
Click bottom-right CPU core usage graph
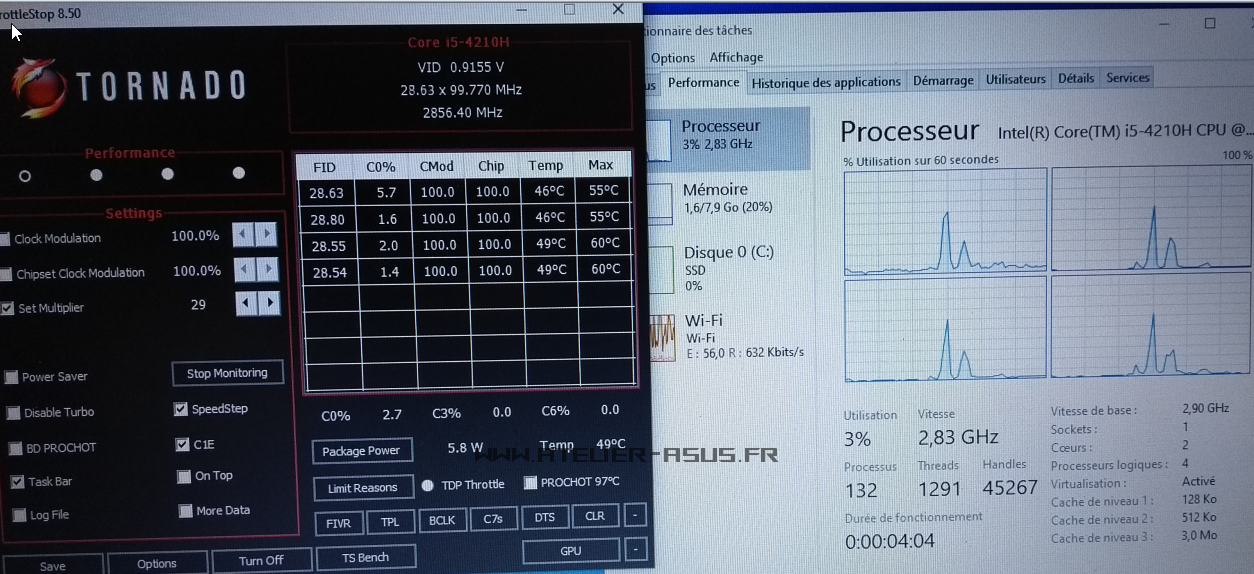1152,326
